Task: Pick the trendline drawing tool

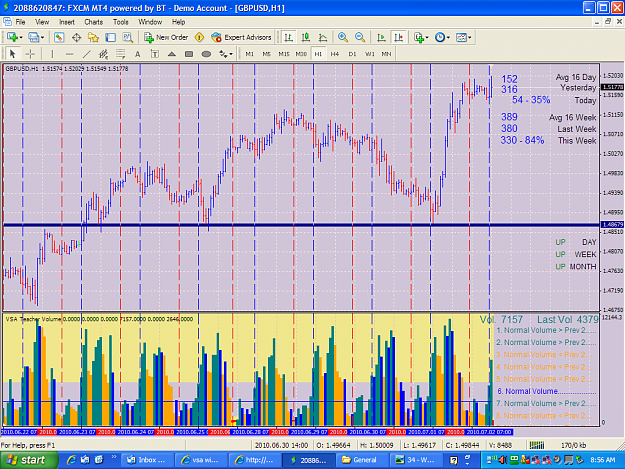Action: 86,54
